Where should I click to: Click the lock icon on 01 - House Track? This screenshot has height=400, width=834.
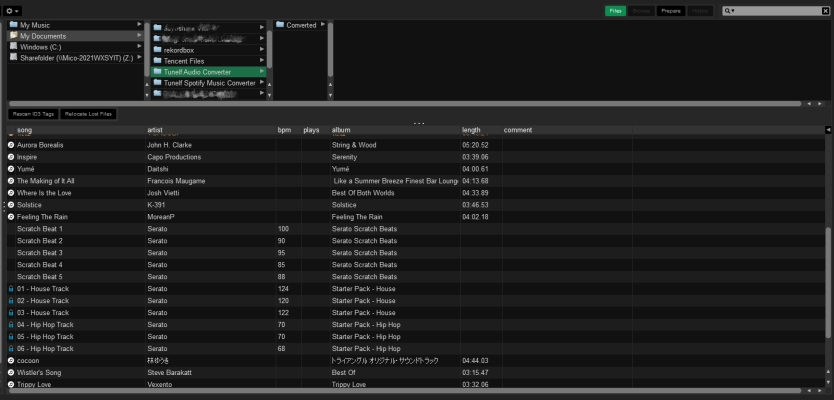click(x=11, y=288)
